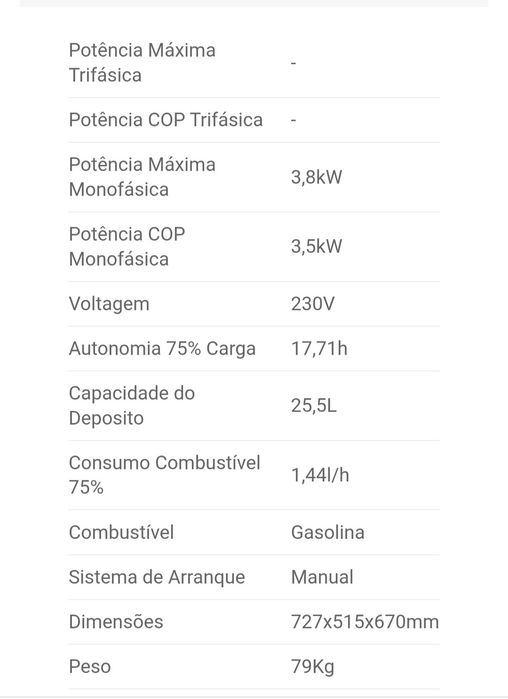Viewport: 508px width, 699px height.
Task: Click the Capacidade do Deposito label
Action: (x=132, y=406)
